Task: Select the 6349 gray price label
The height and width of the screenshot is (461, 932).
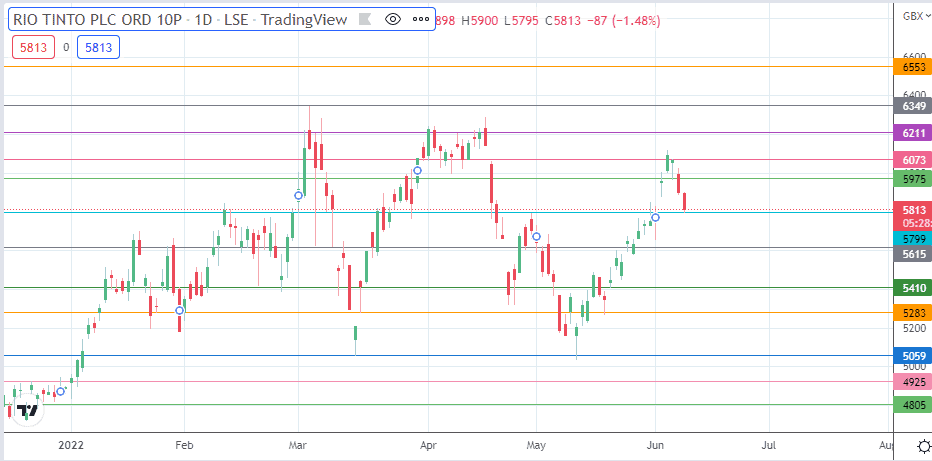Action: pos(912,106)
